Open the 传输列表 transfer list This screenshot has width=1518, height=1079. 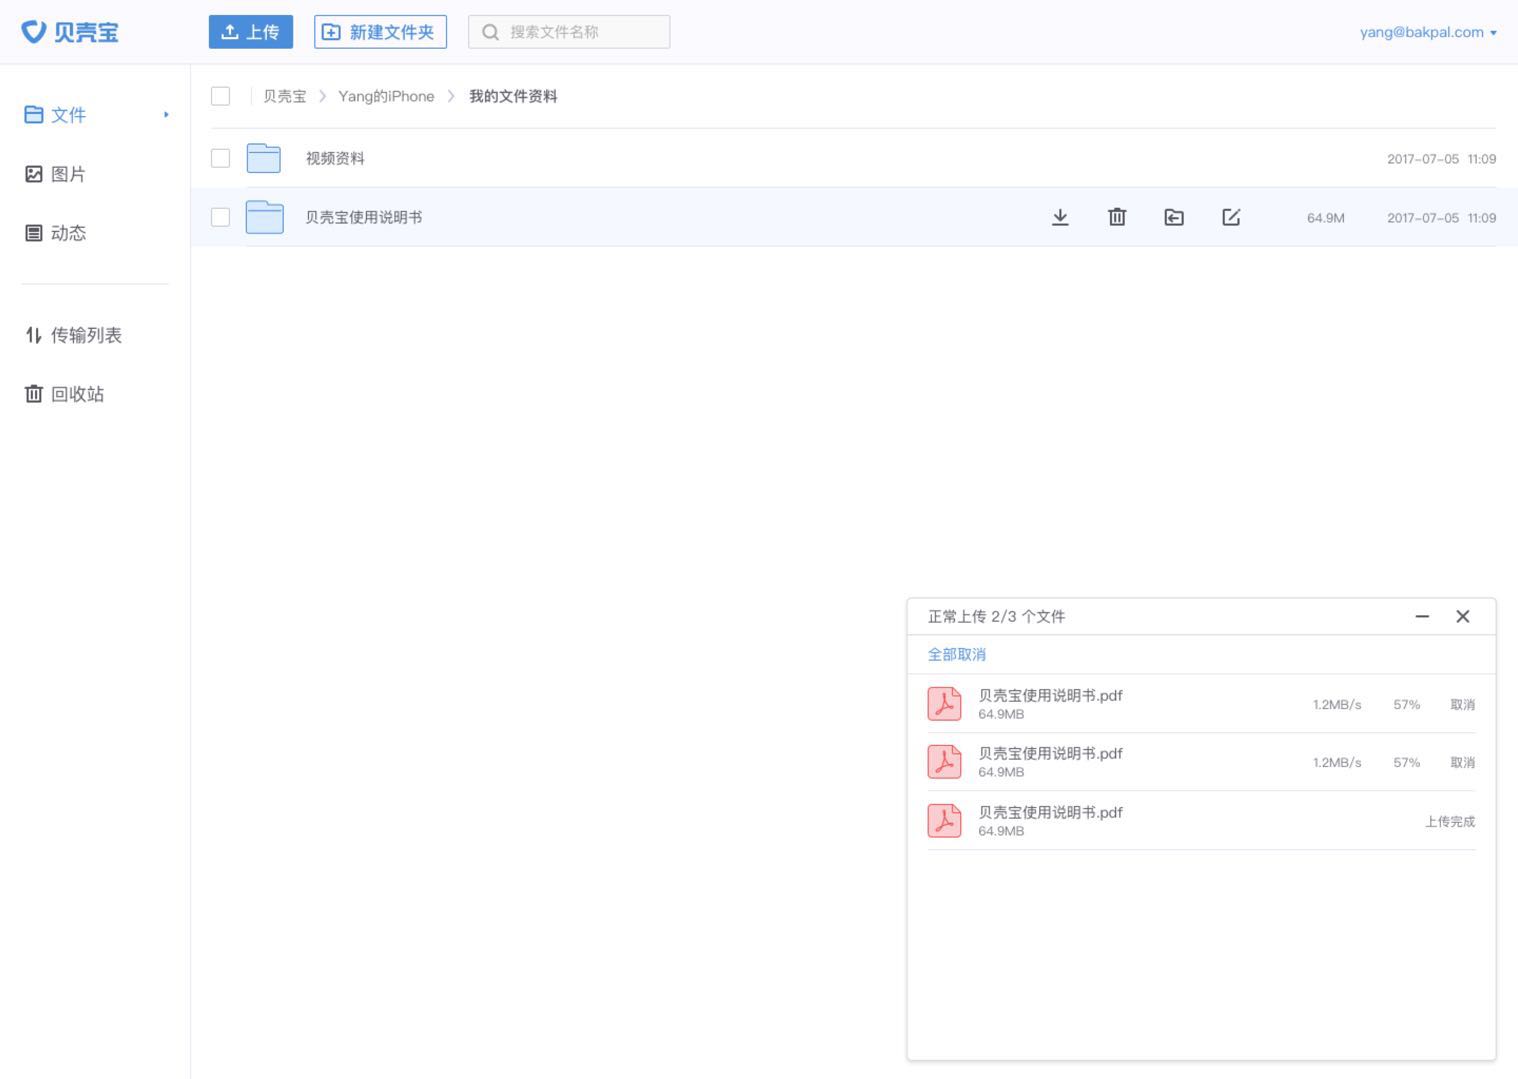pyautogui.click(x=86, y=335)
